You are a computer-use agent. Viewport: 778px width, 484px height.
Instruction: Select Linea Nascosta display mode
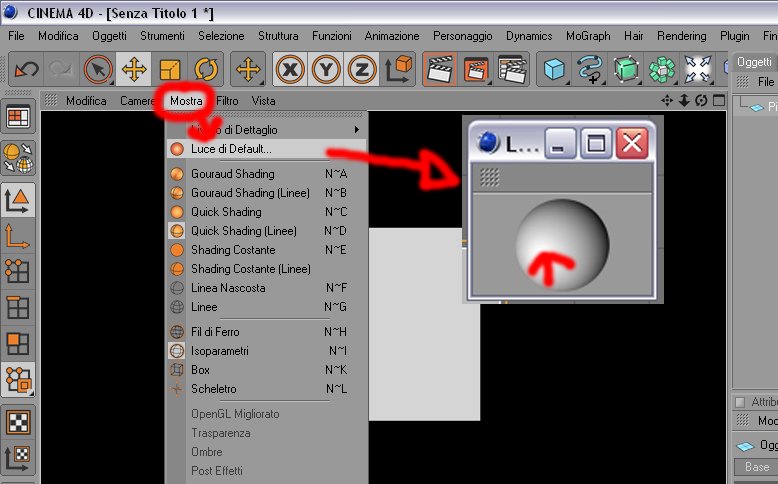tap(267, 288)
